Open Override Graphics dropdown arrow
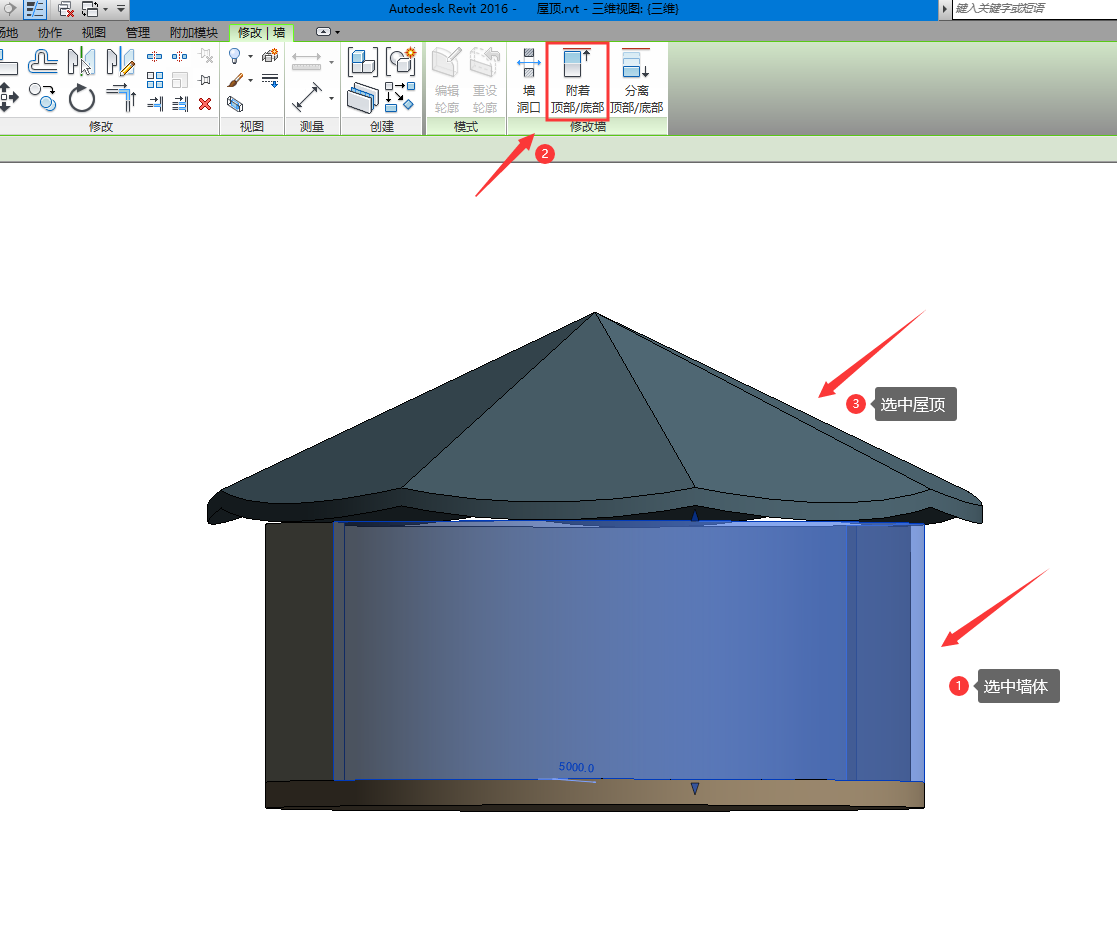 click(x=250, y=80)
